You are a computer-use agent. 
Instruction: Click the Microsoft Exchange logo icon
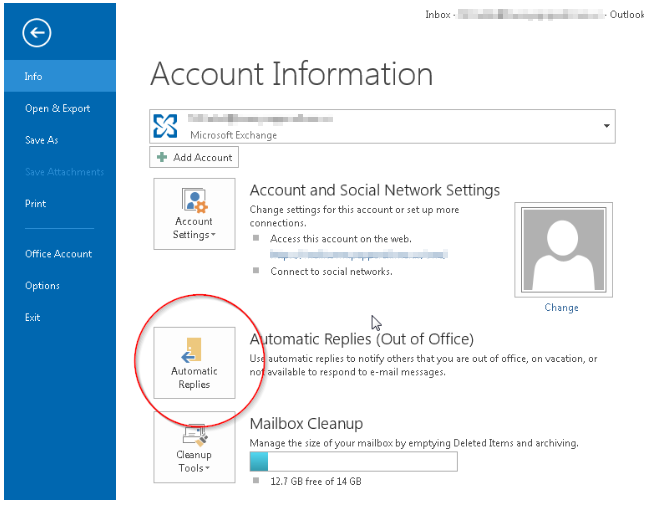point(165,126)
